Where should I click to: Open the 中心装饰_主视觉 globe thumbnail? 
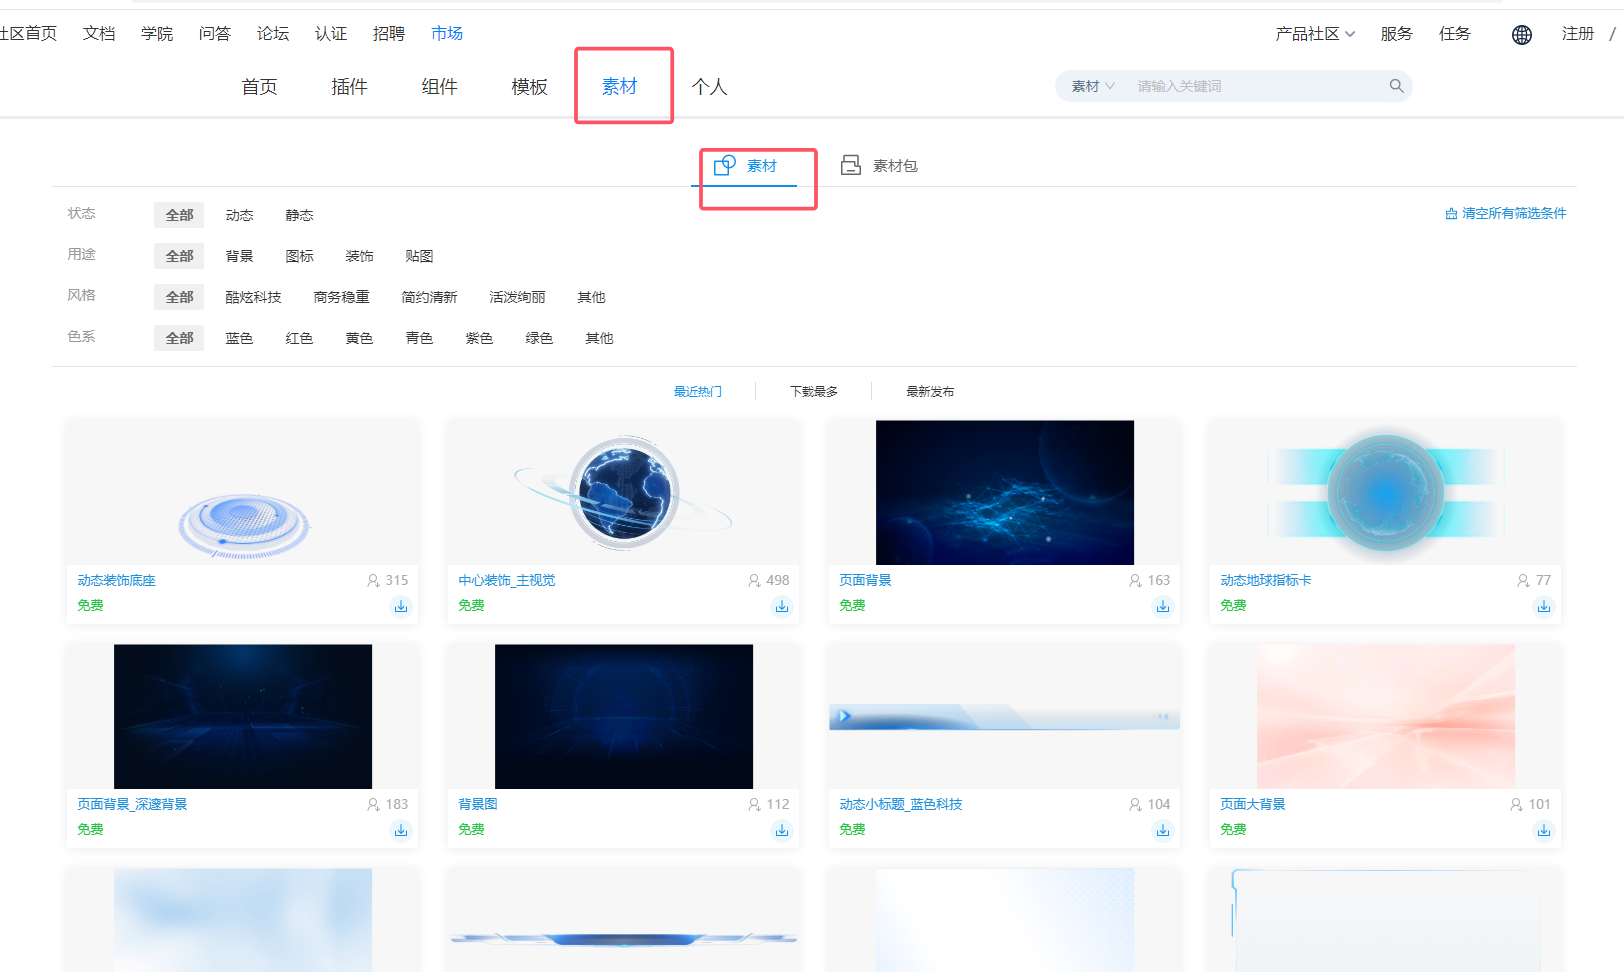[x=624, y=493]
